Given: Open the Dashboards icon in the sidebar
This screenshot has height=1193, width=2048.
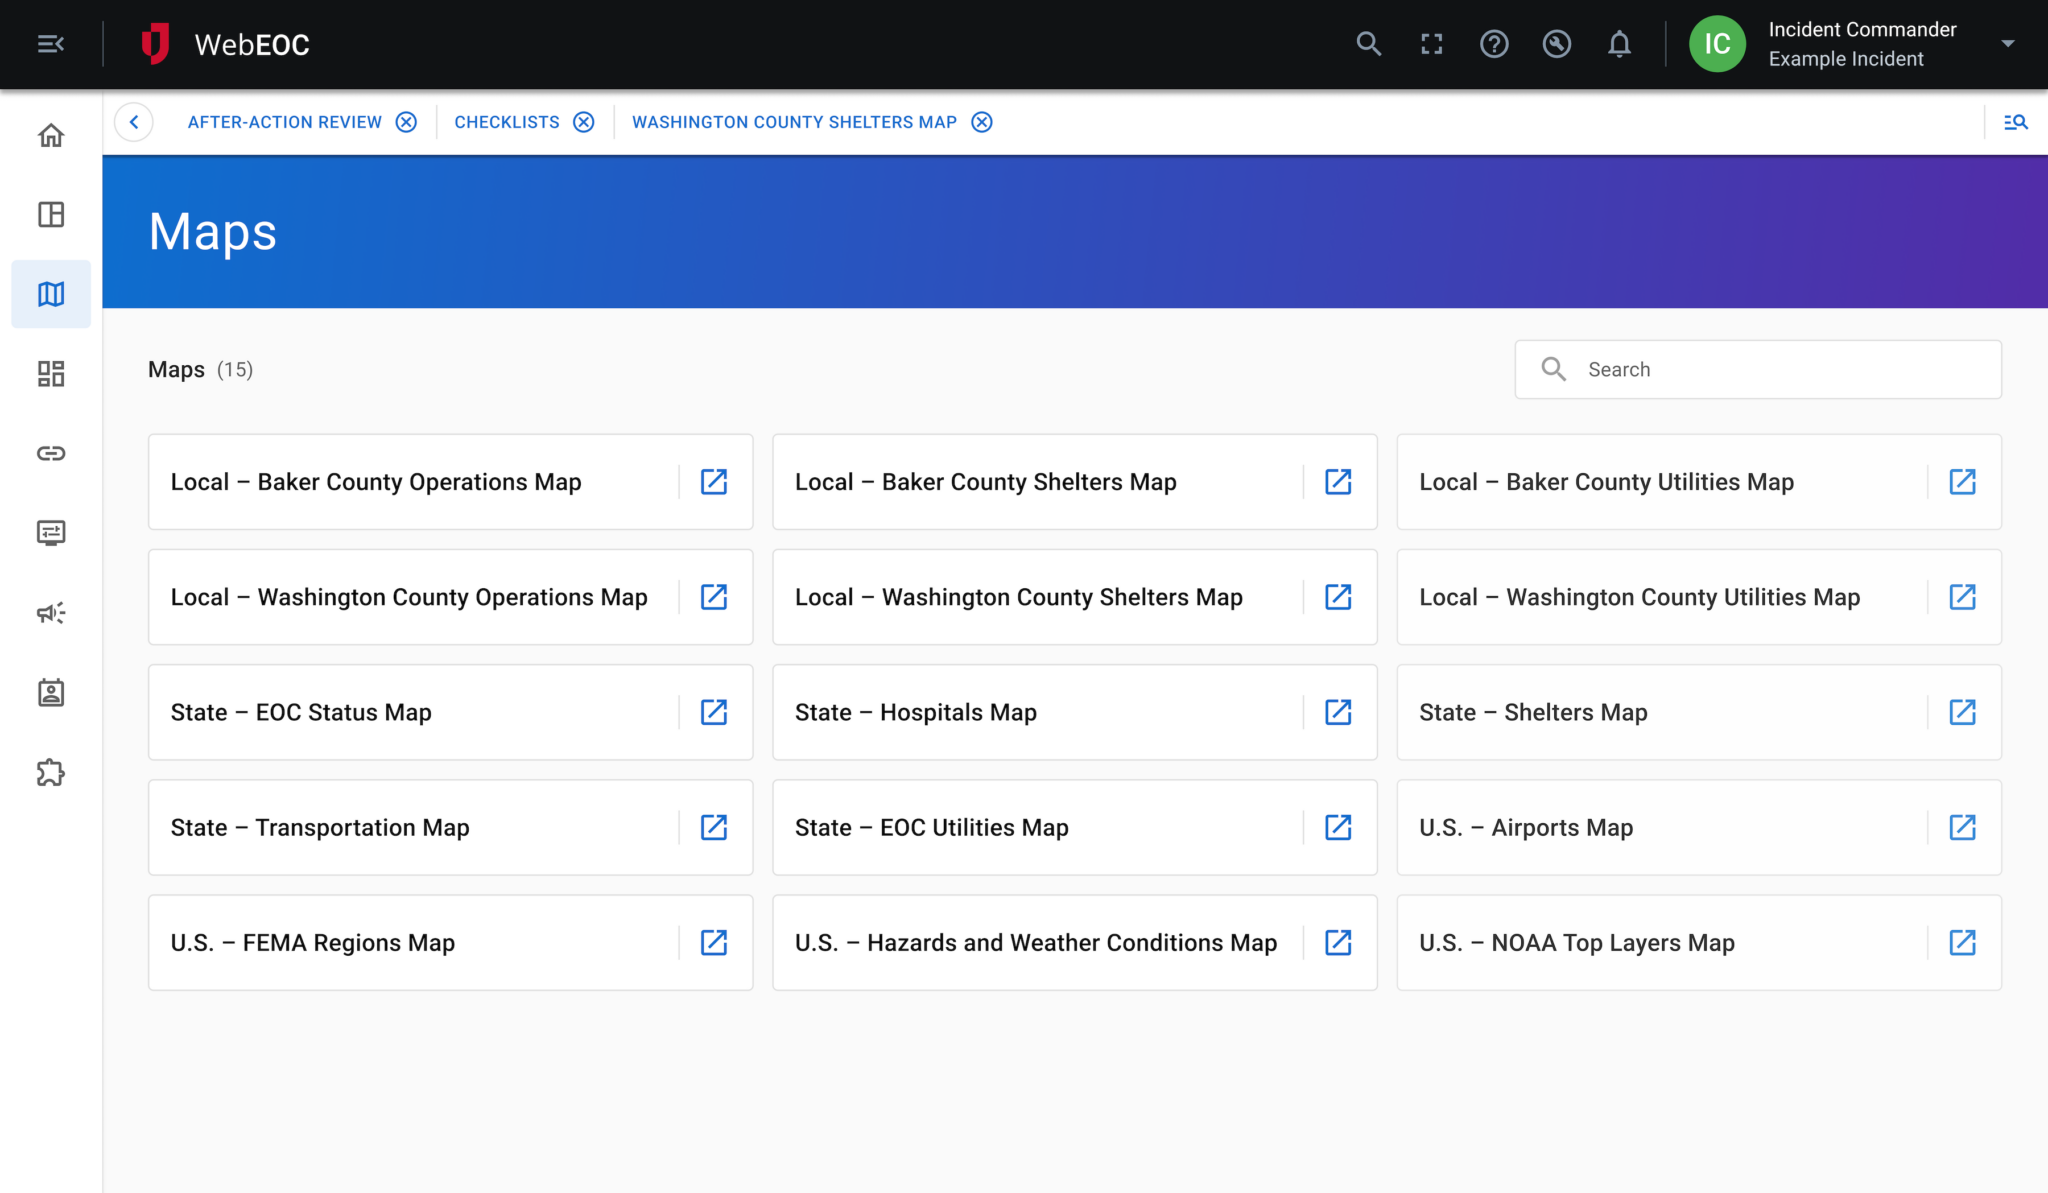Looking at the screenshot, I should [x=50, y=373].
